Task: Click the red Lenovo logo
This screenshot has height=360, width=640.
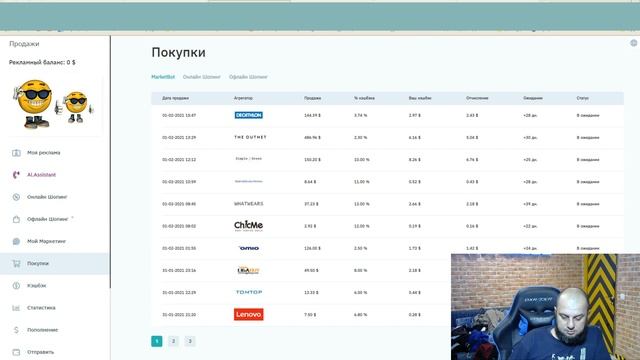Action: pos(249,314)
